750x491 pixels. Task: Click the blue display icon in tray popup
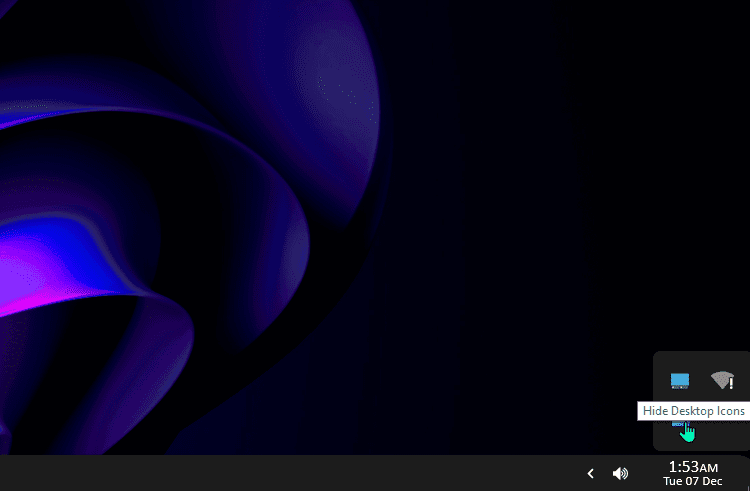(680, 381)
